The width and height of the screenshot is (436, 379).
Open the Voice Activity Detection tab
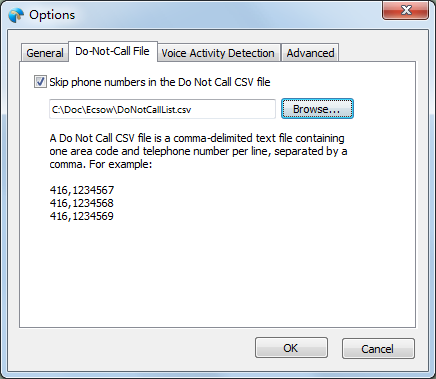coord(218,53)
